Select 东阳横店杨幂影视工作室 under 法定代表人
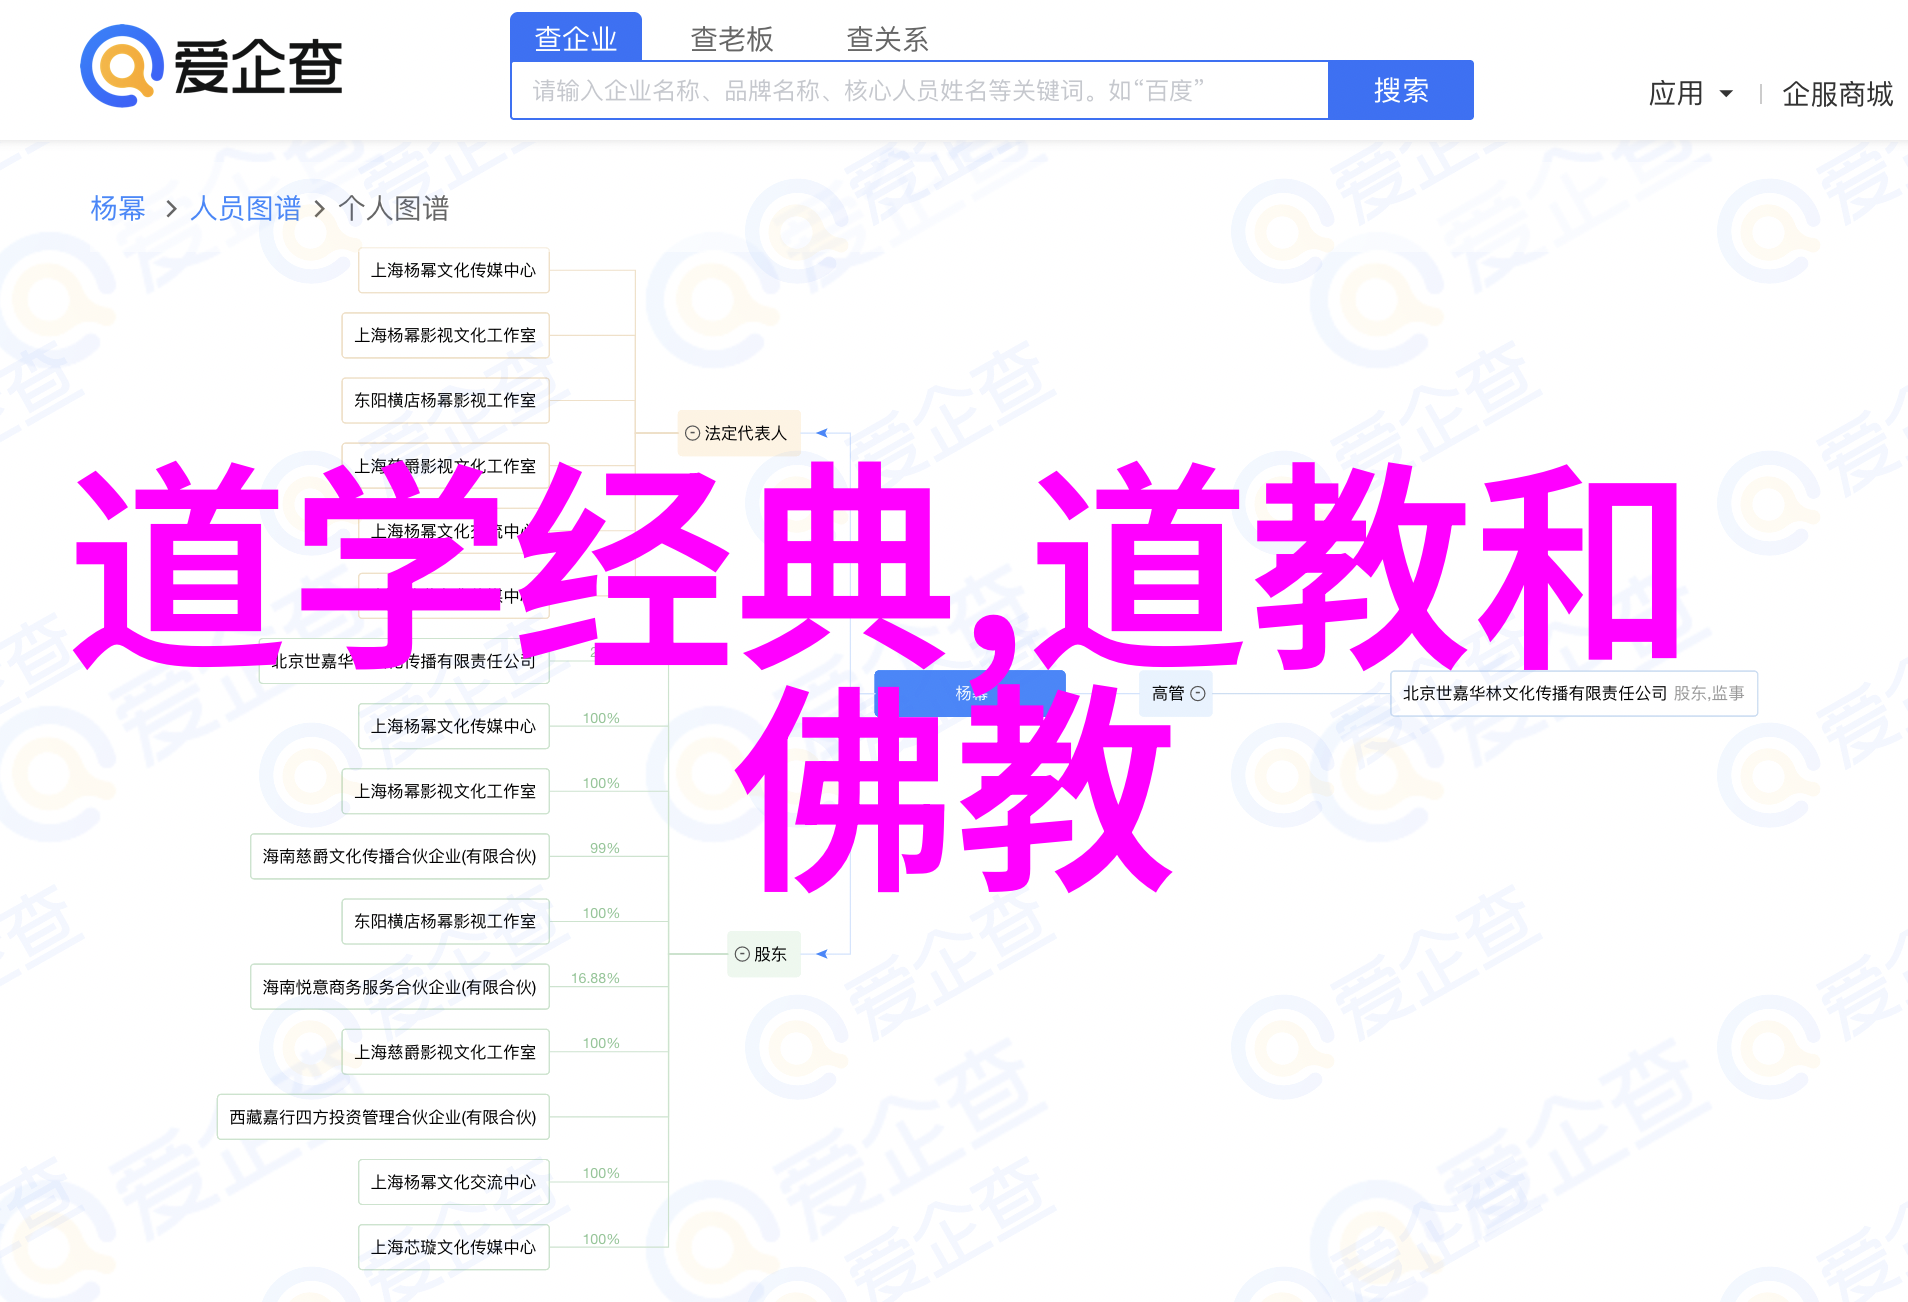Screen dimensions: 1908x1302 coord(446,400)
